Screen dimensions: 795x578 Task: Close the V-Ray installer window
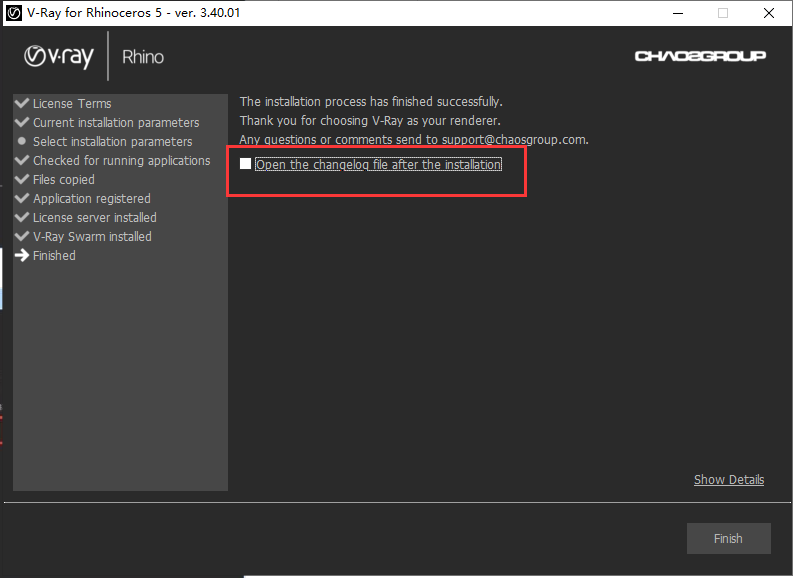[769, 13]
